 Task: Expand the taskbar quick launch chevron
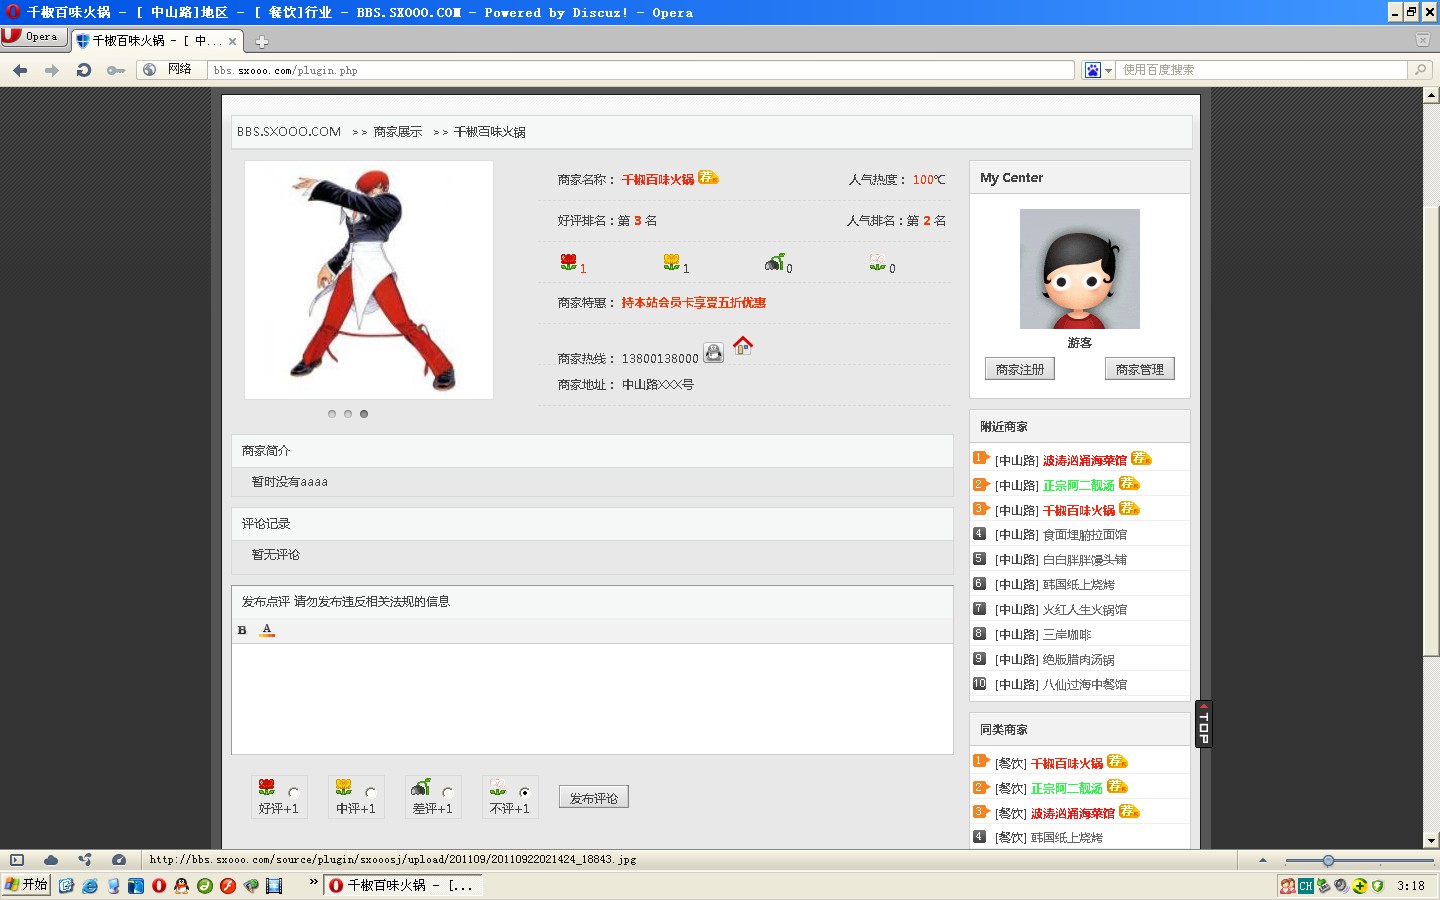click(x=313, y=882)
